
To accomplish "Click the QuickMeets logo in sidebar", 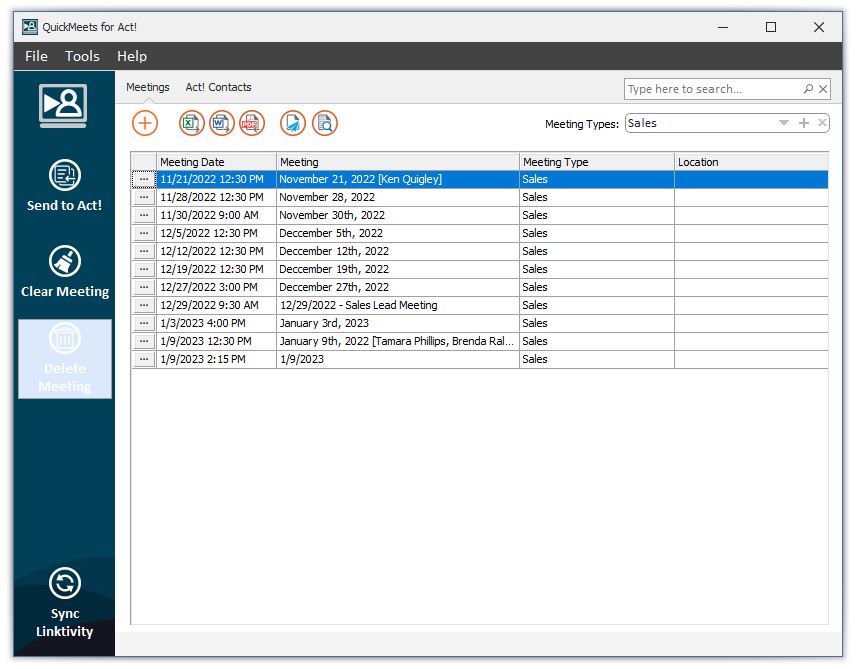I will (63, 106).
